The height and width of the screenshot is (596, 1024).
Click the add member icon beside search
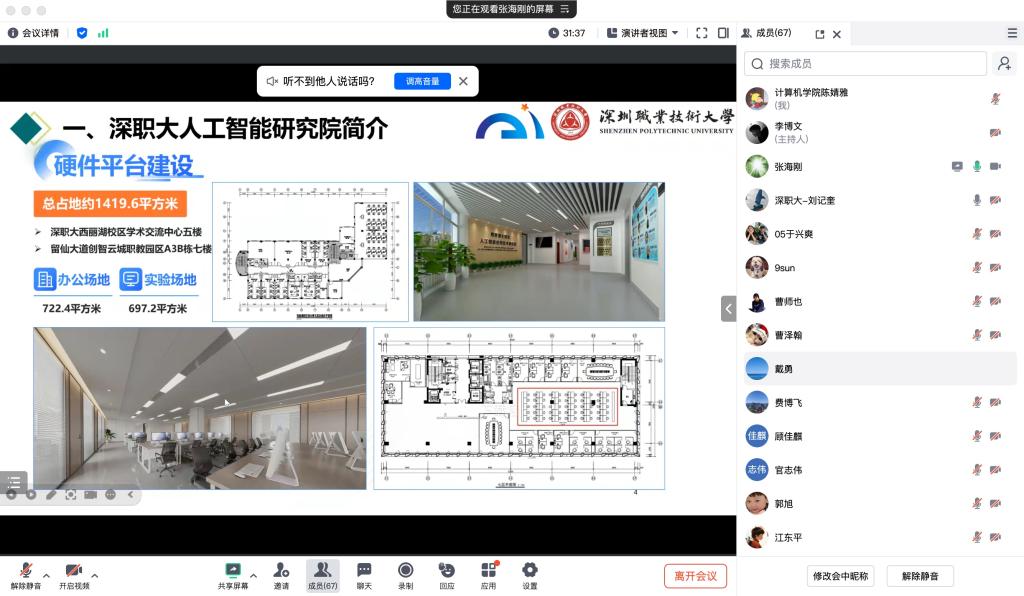1004,64
